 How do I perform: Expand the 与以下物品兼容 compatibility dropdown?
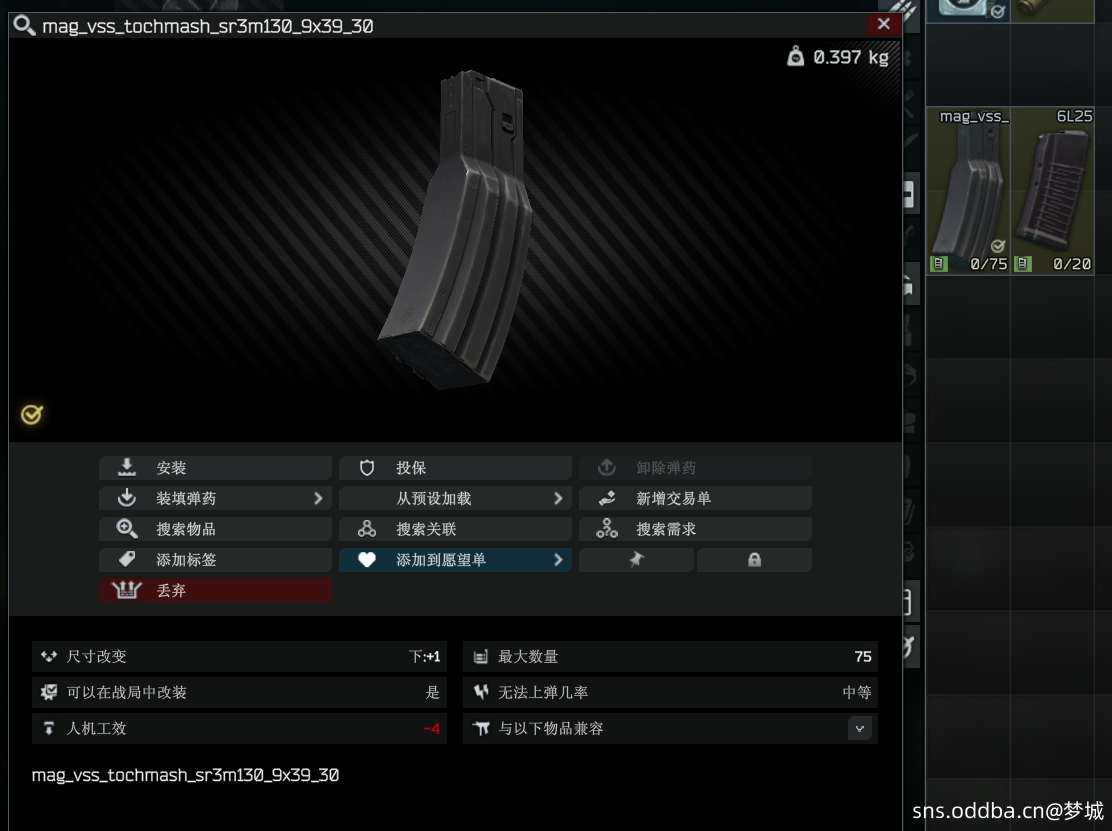point(859,729)
